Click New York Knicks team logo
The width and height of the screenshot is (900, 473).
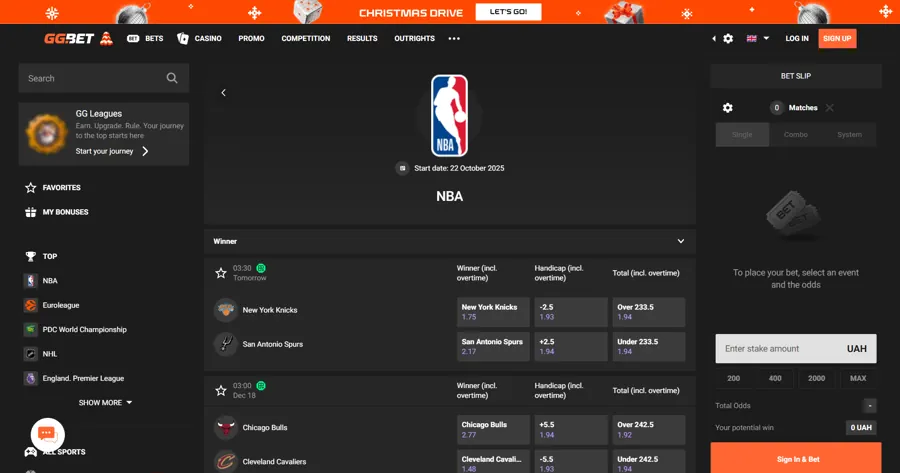point(226,310)
